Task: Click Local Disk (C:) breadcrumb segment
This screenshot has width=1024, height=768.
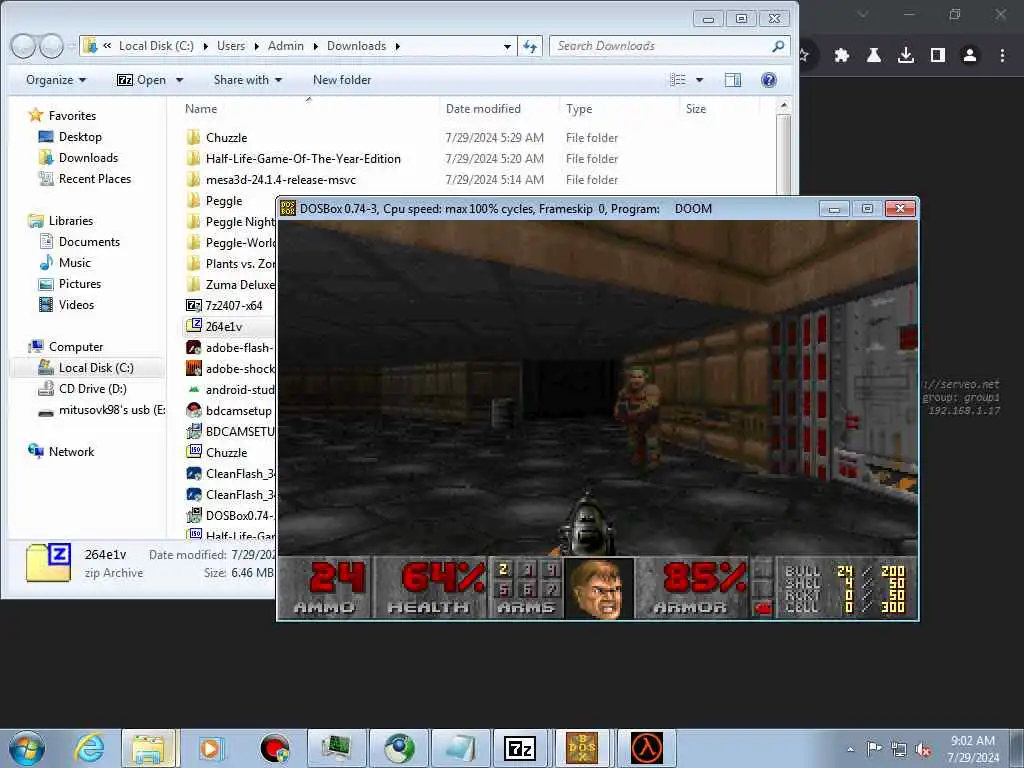Action: (x=156, y=46)
